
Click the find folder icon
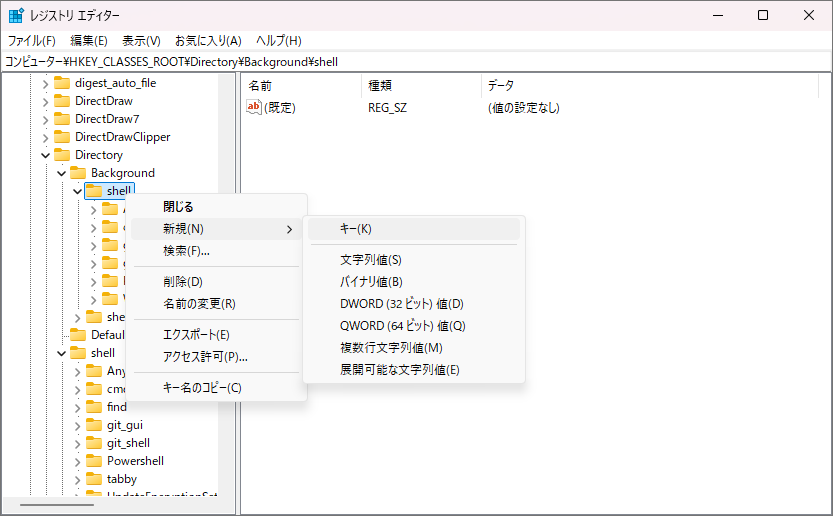[94, 407]
